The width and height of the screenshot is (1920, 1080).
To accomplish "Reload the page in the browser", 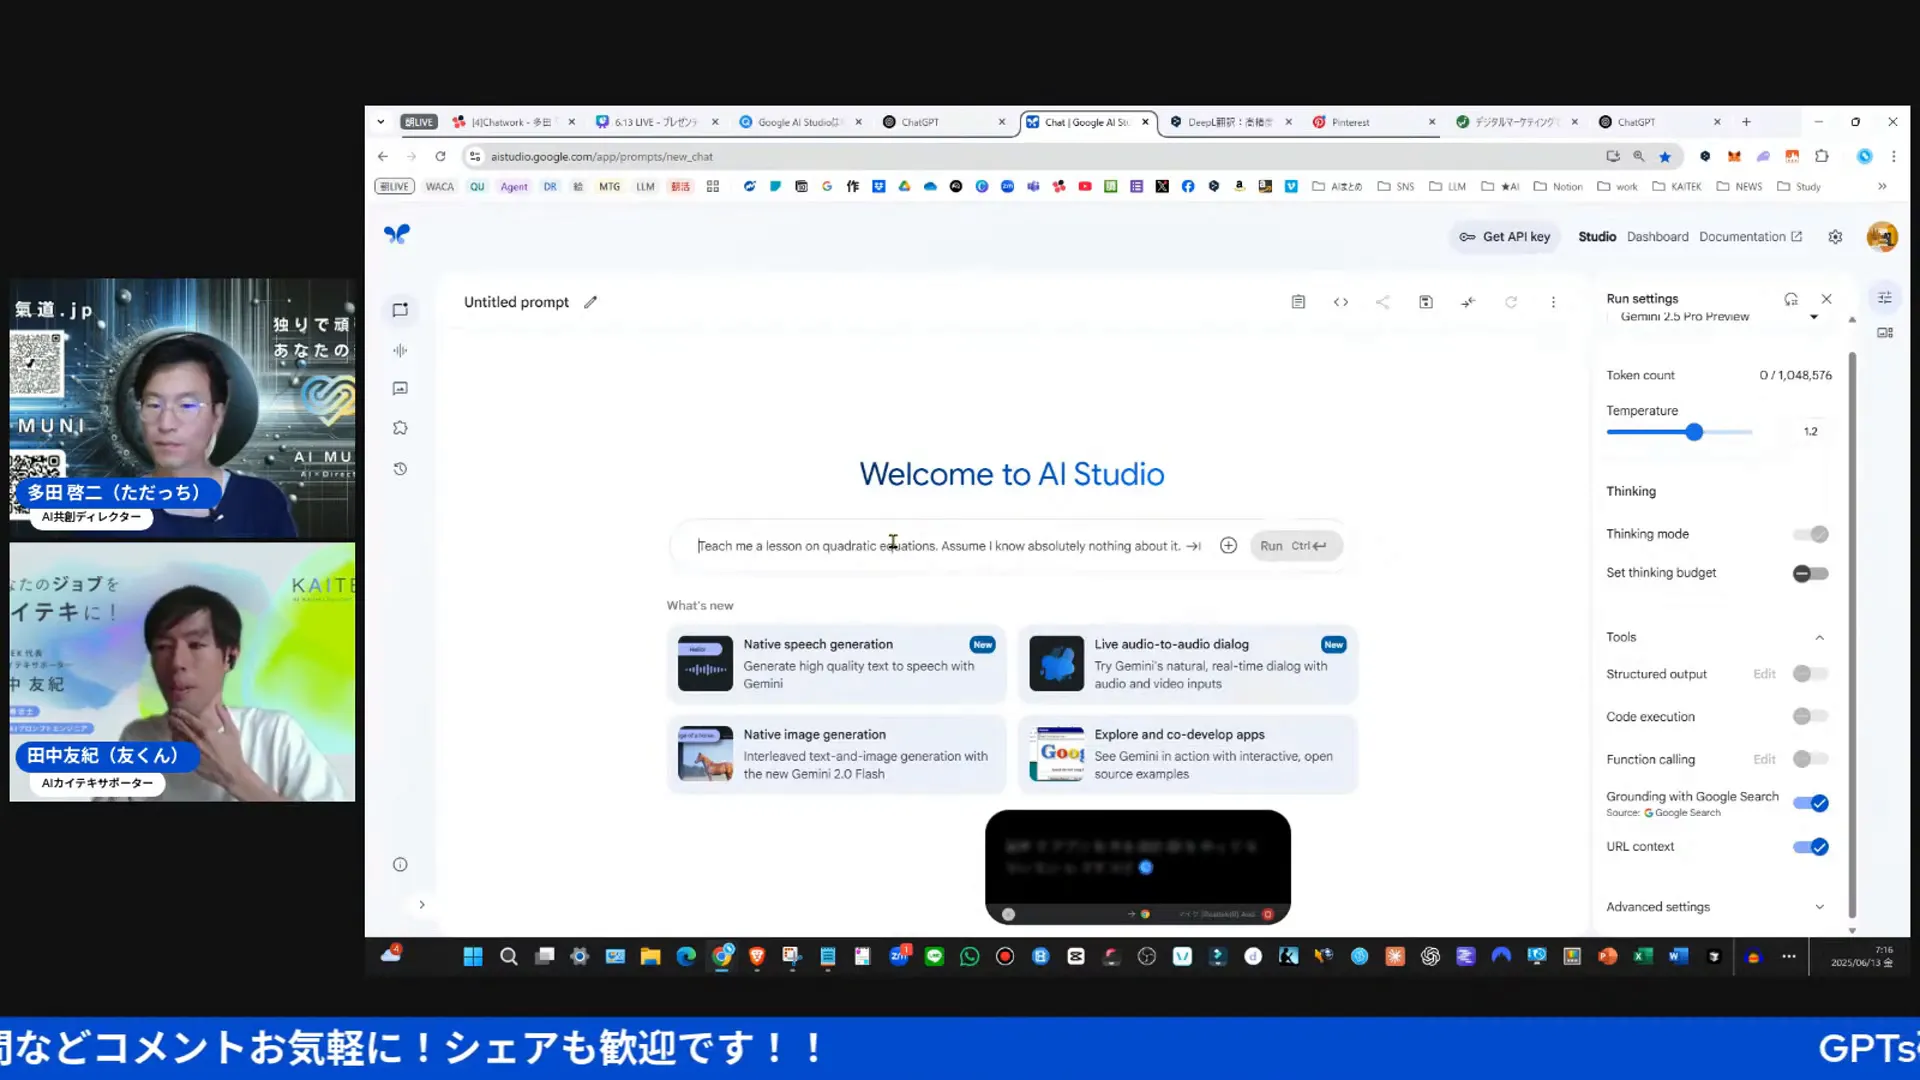I will click(x=440, y=157).
